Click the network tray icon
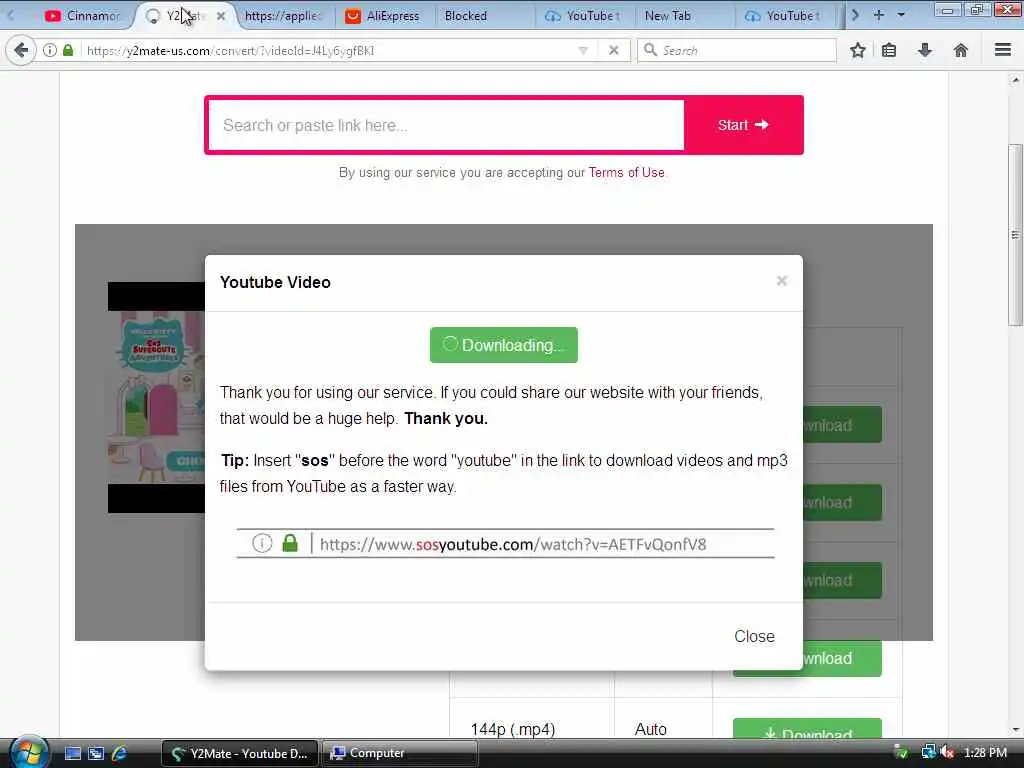 coord(928,752)
